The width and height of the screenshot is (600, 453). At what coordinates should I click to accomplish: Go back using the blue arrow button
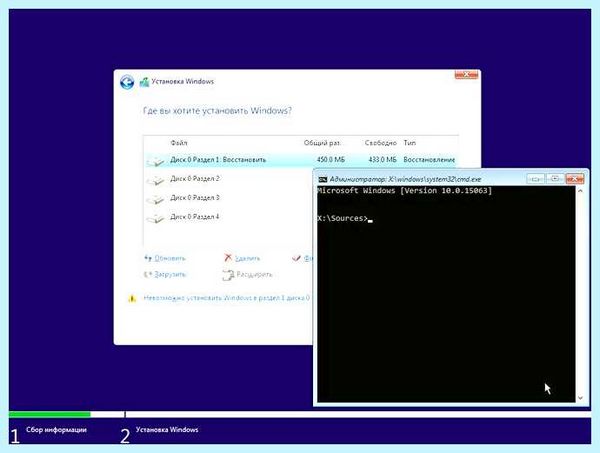pyautogui.click(x=127, y=82)
